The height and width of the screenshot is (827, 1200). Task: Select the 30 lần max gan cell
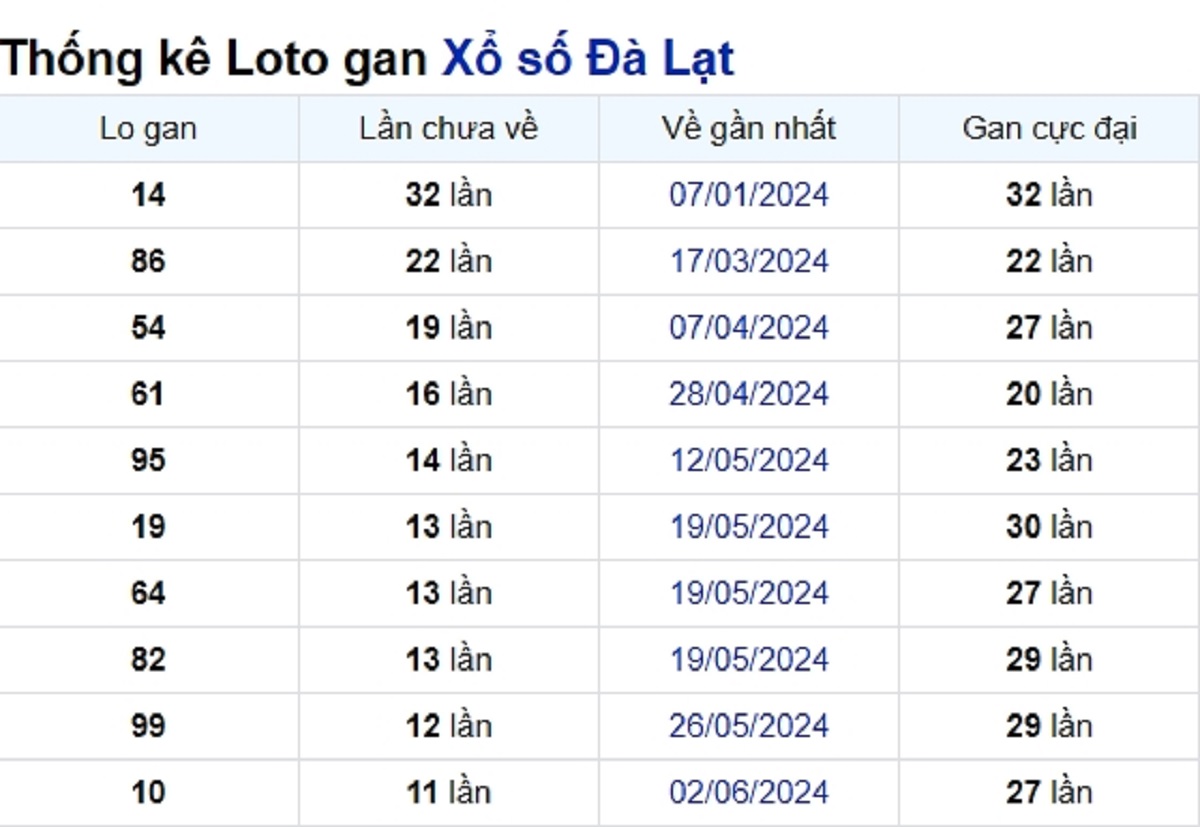pos(1050,527)
